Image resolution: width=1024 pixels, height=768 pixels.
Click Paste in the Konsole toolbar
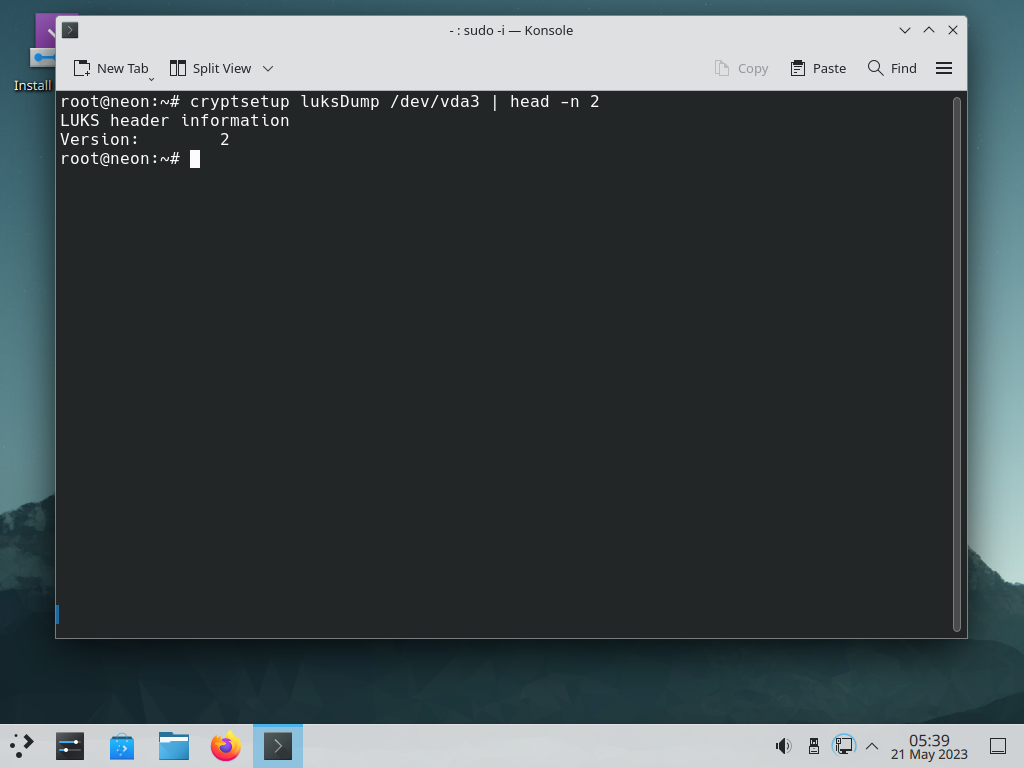[818, 69]
